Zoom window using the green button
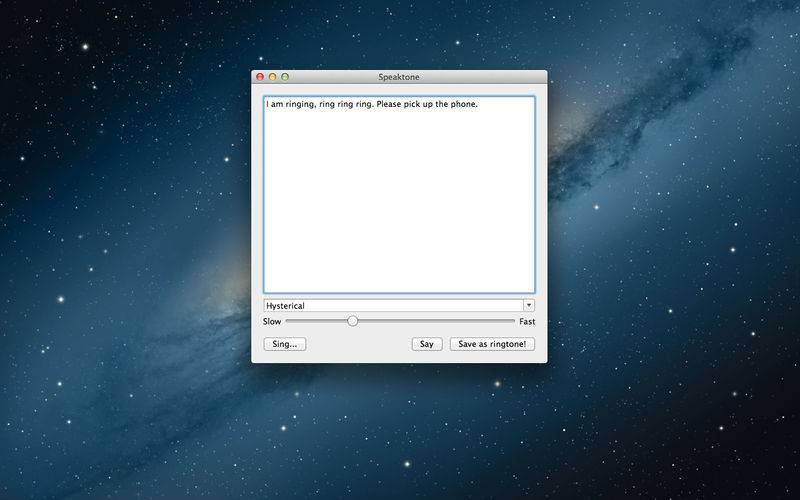 click(285, 77)
